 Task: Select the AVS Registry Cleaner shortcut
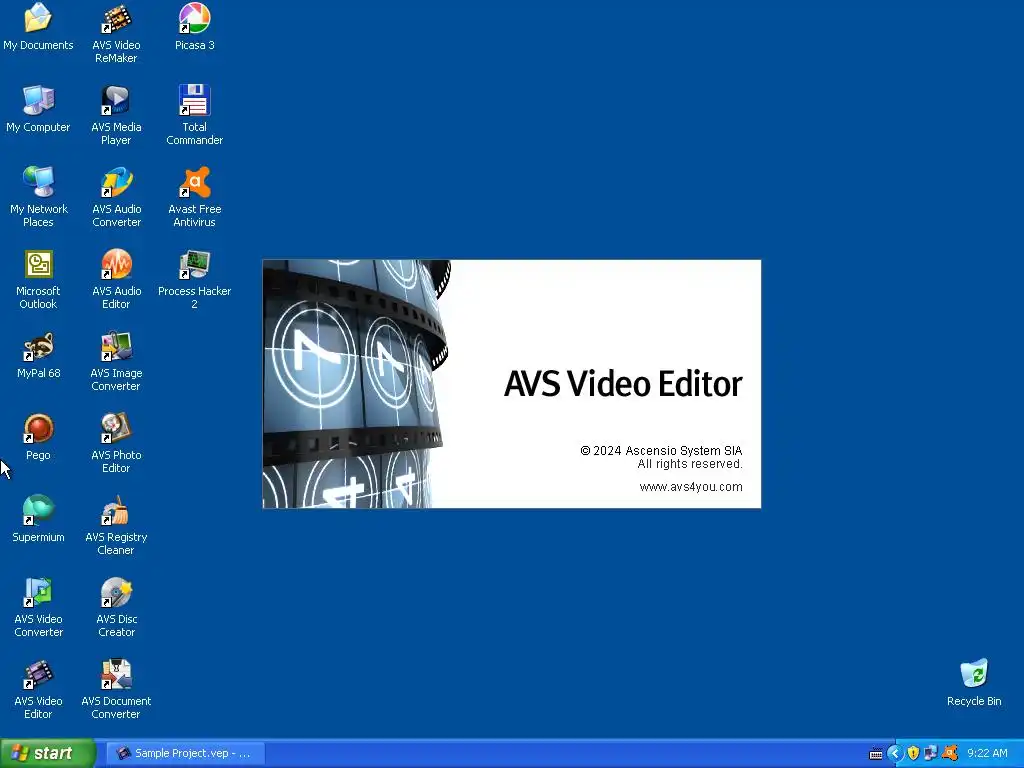tap(116, 525)
